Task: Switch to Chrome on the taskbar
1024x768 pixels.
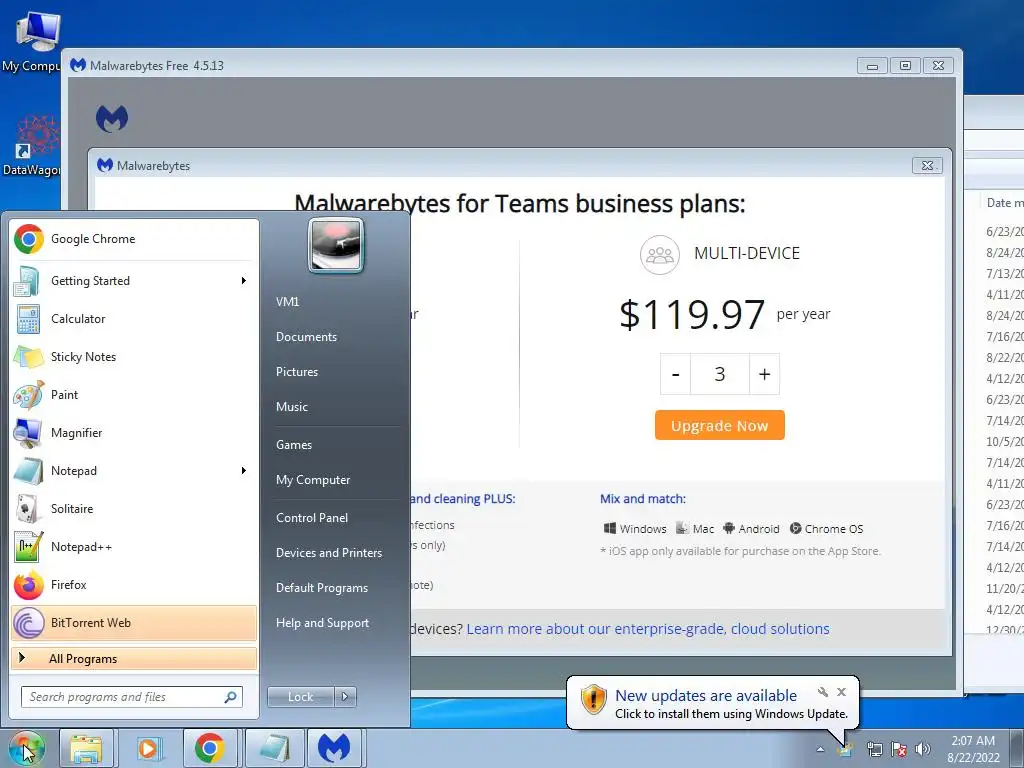Action: [x=210, y=748]
